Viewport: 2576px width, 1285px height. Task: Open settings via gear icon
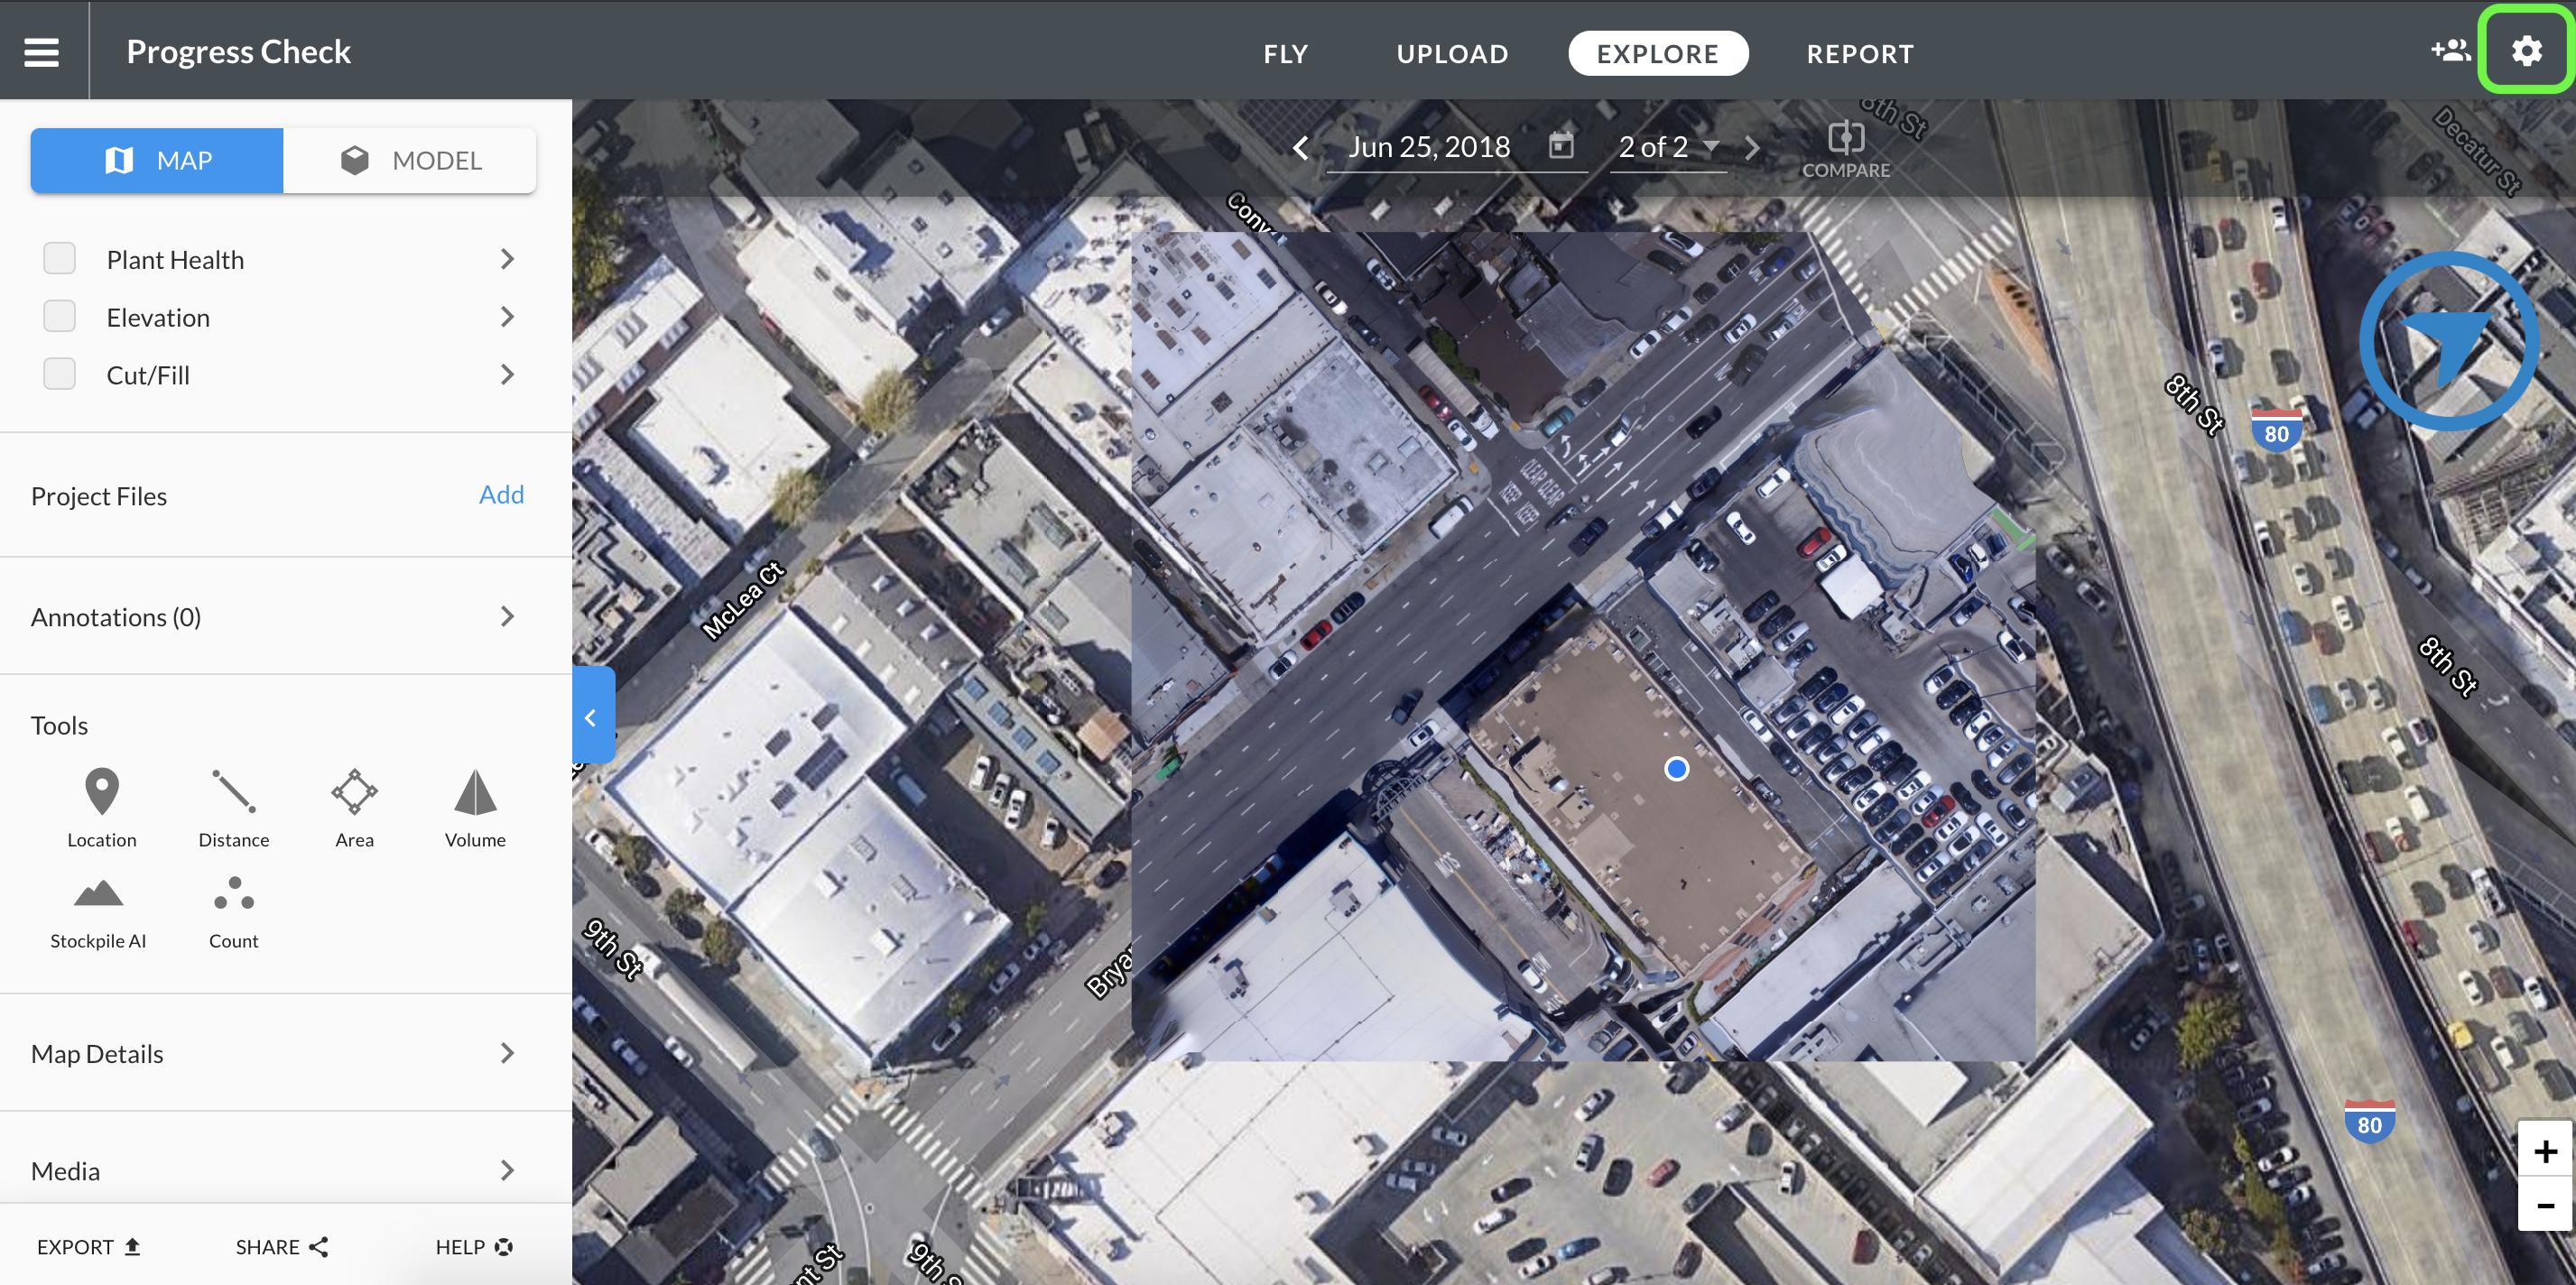2526,52
